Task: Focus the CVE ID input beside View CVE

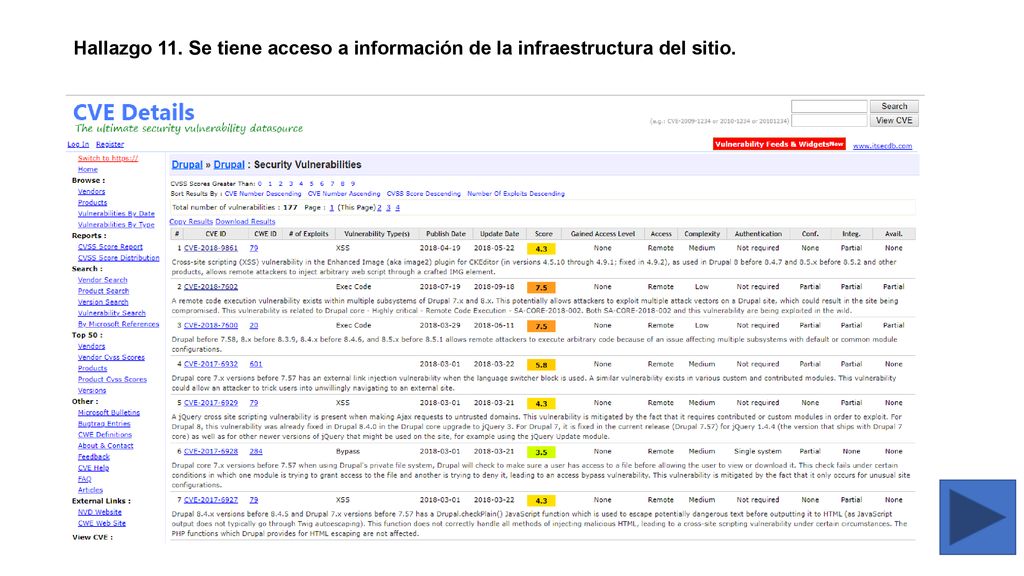Action: click(829, 121)
